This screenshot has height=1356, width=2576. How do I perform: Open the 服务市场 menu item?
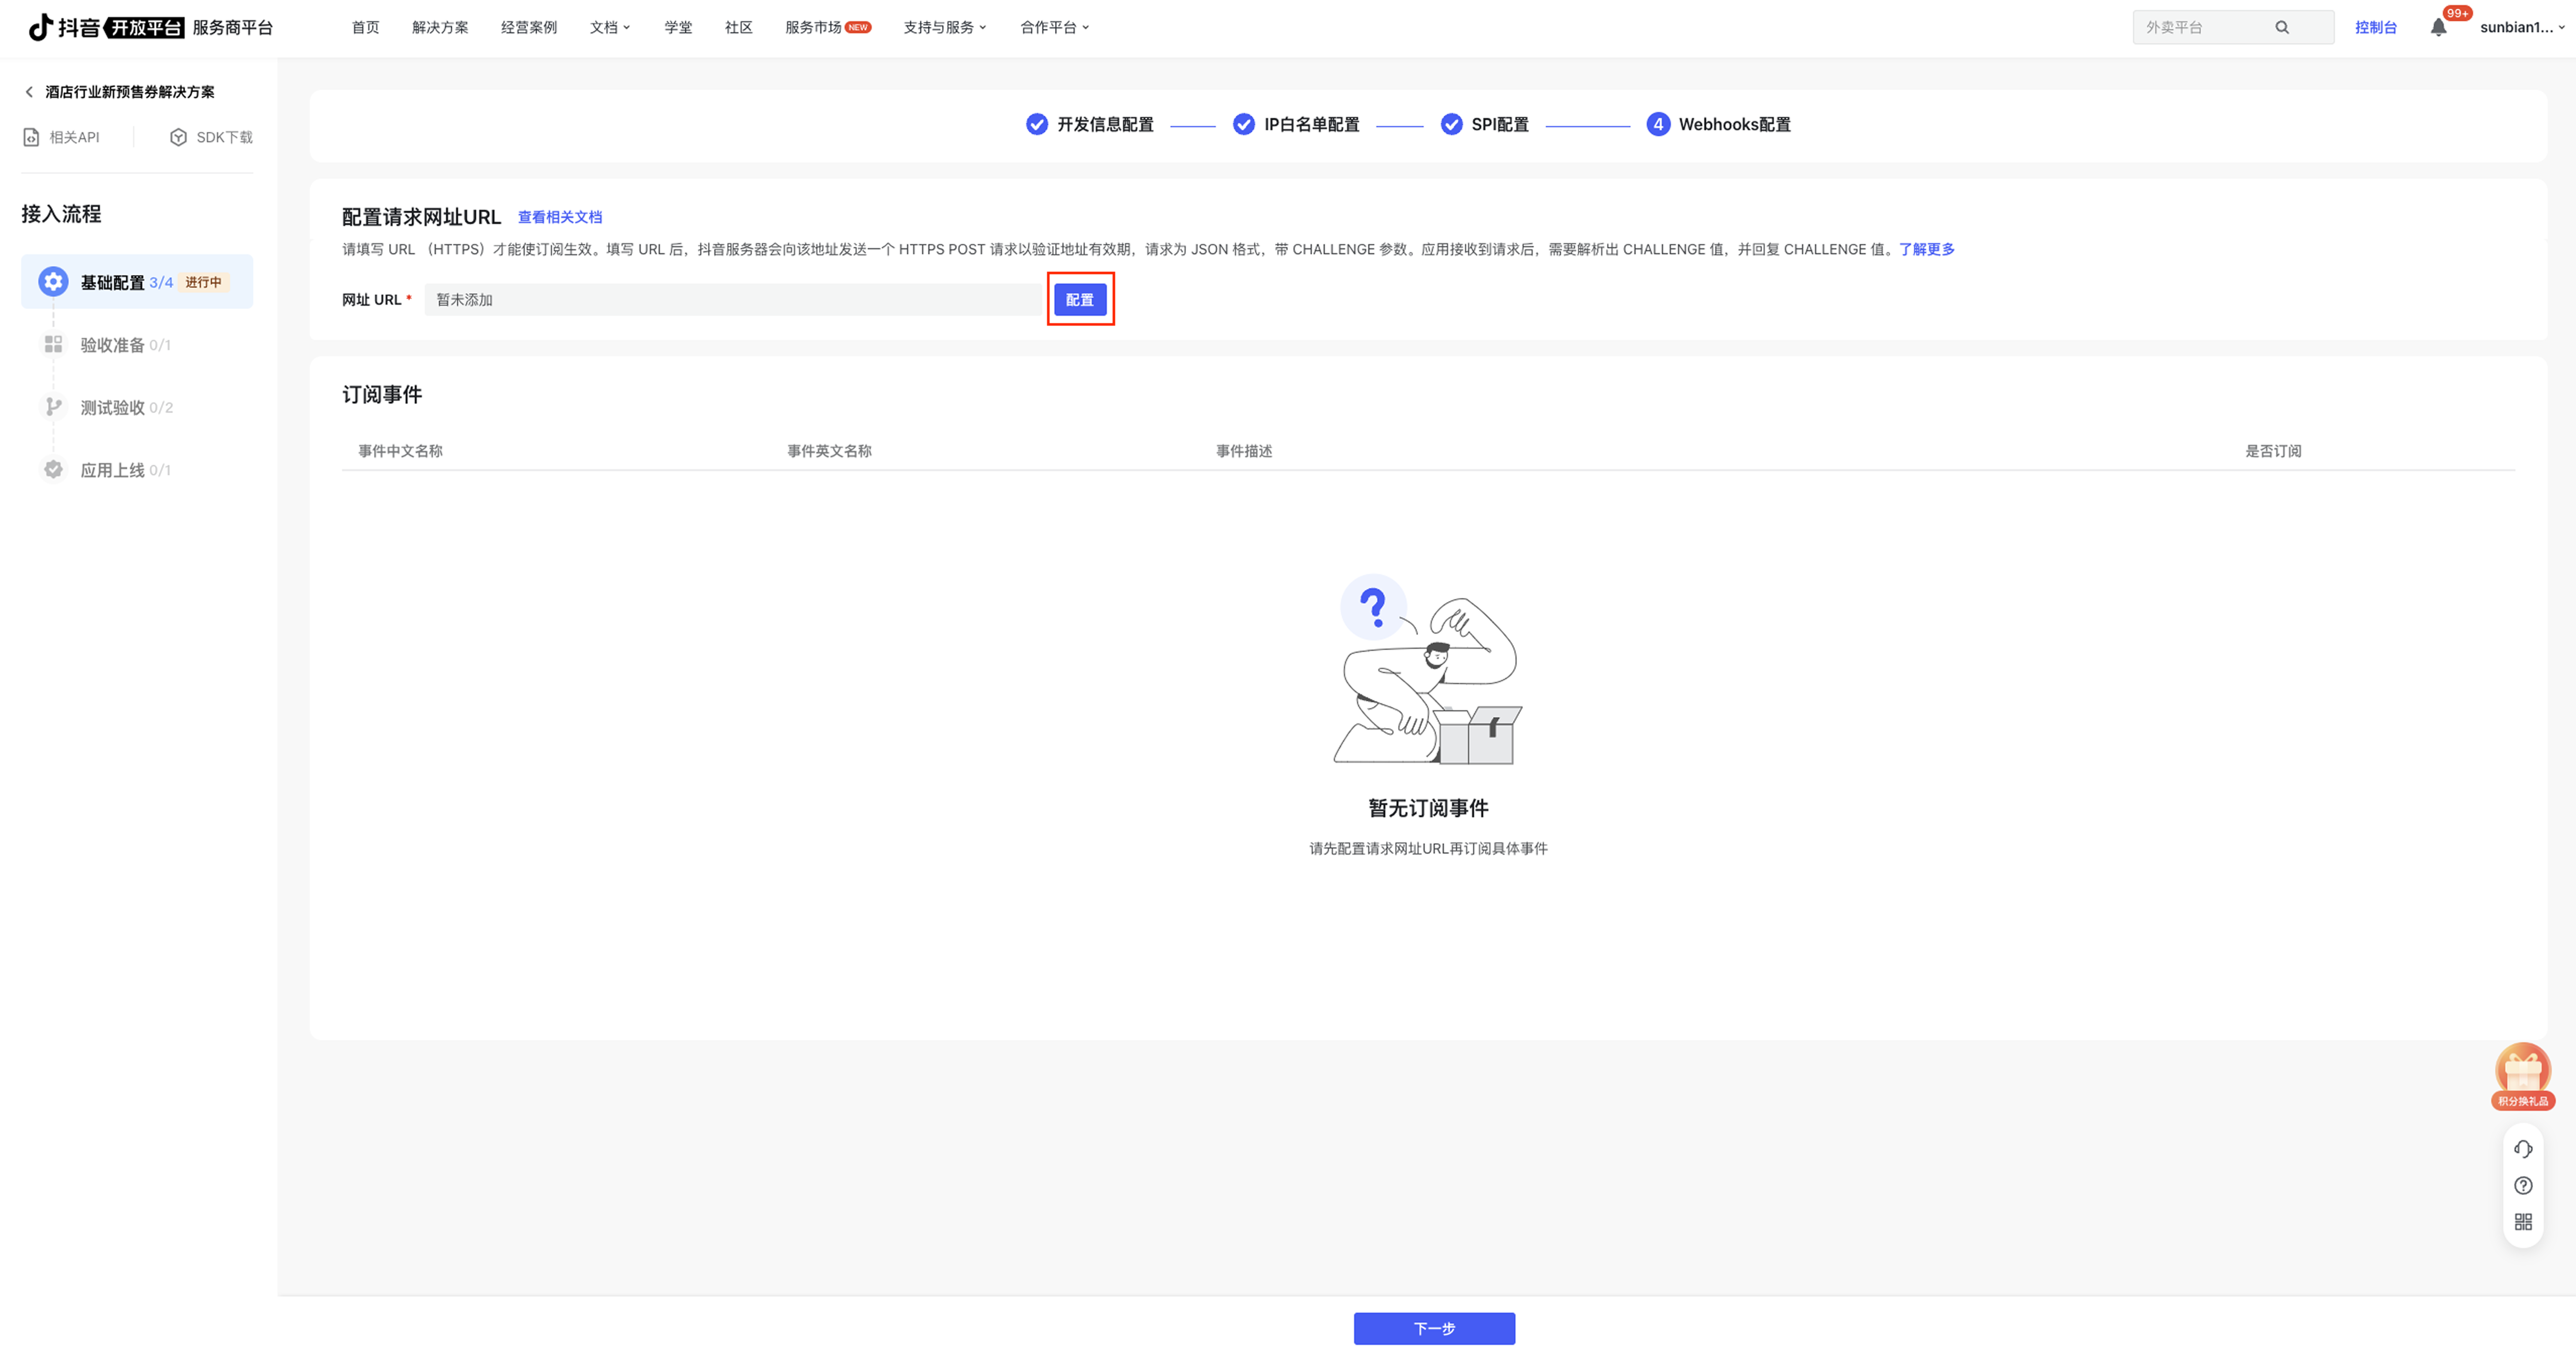(x=813, y=27)
